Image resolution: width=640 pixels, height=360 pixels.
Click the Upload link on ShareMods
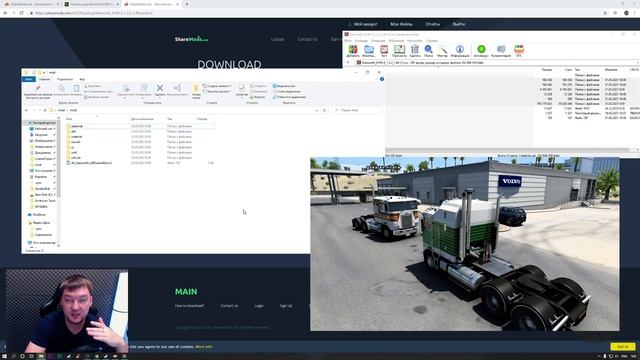coord(277,39)
